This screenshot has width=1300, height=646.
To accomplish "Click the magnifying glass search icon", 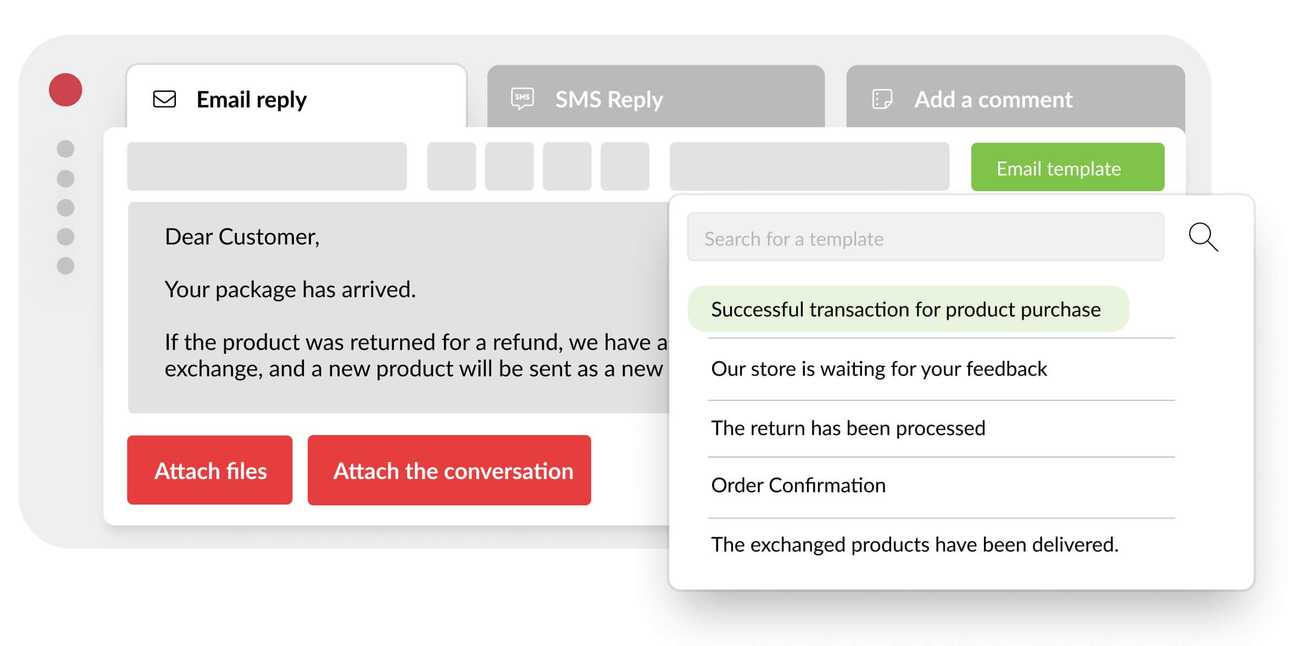I will click(1203, 237).
